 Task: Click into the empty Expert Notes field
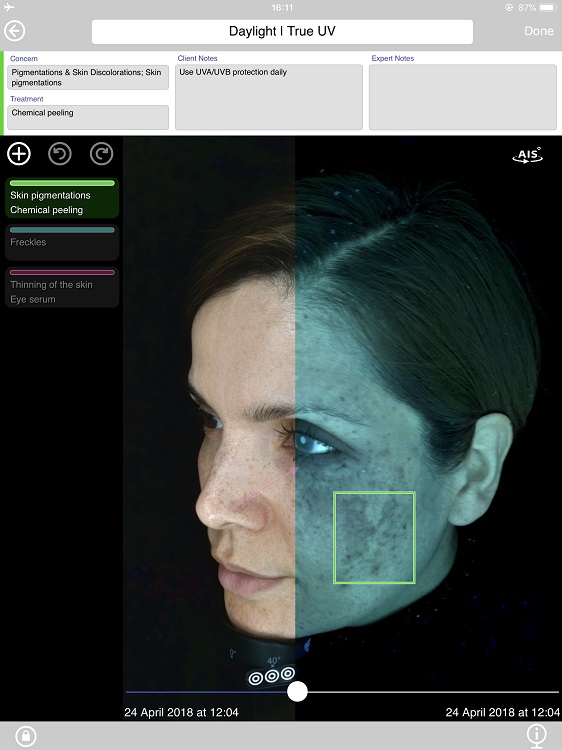pyautogui.click(x=463, y=97)
